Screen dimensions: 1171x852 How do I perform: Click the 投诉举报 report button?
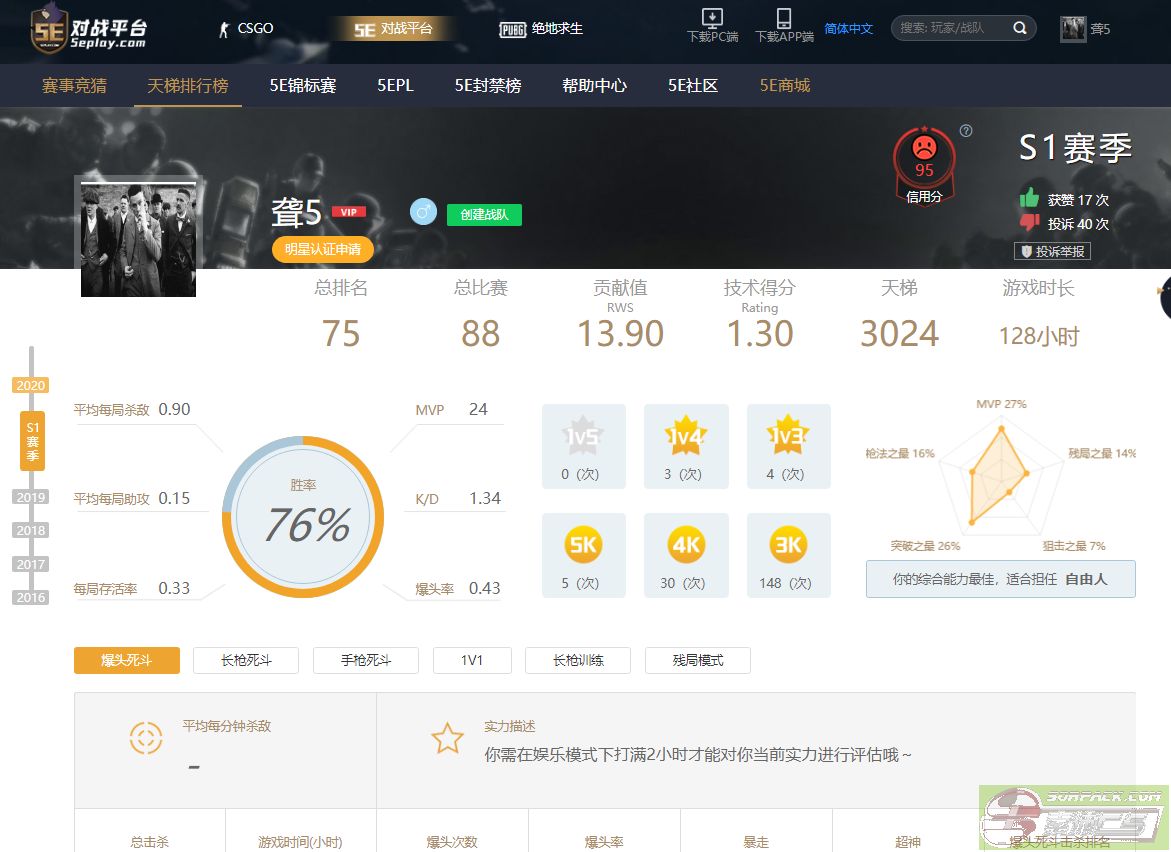point(1052,251)
